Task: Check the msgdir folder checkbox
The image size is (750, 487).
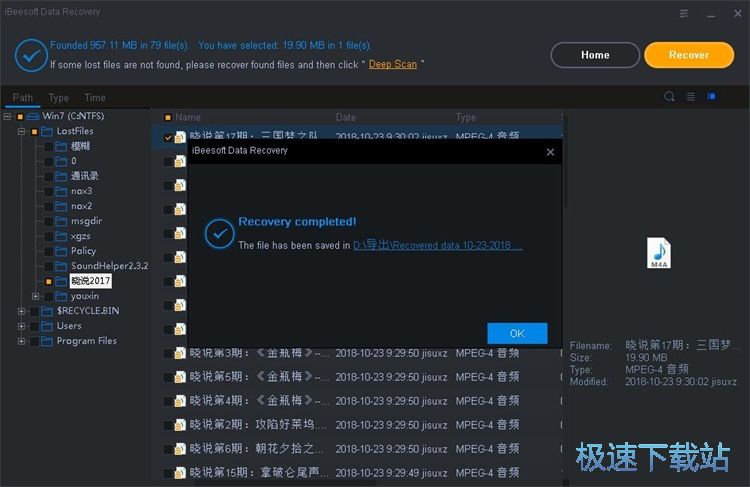Action: pyautogui.click(x=49, y=221)
